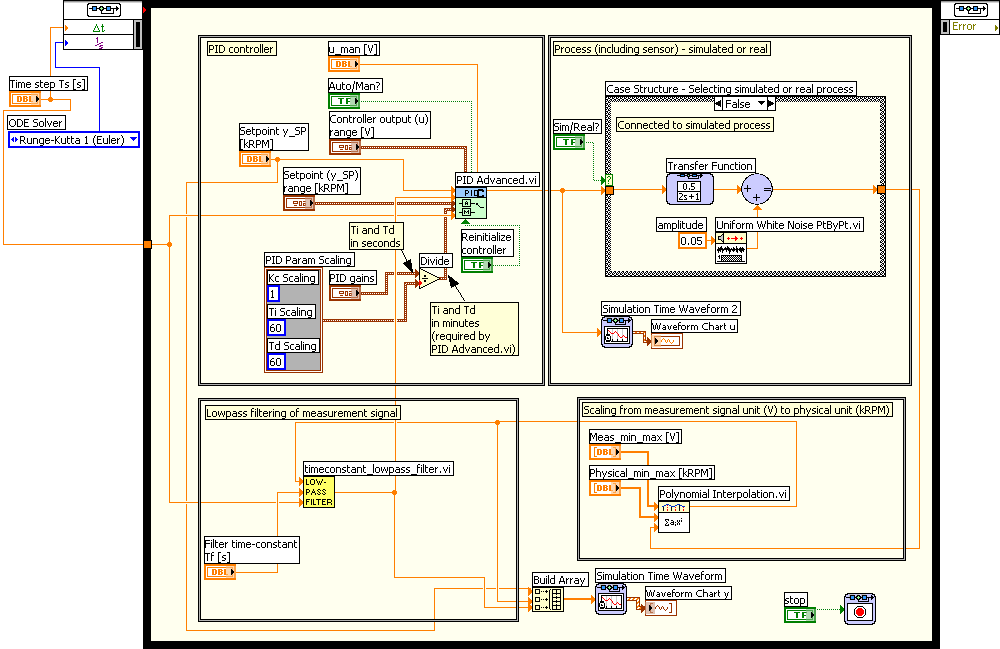The image size is (1000, 649).
Task: Click the PID Advanced.vi block icon
Action: pyautogui.click(x=471, y=203)
